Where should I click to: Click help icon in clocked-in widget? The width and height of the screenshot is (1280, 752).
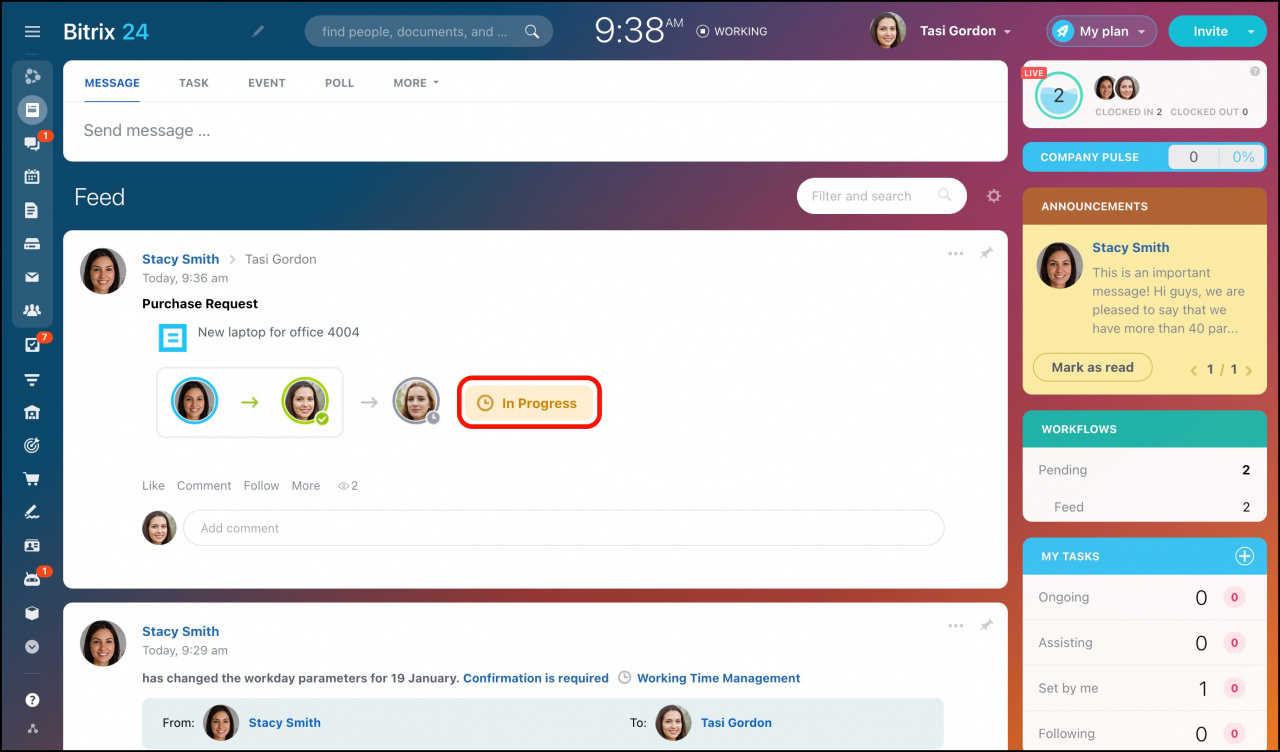point(1255,71)
